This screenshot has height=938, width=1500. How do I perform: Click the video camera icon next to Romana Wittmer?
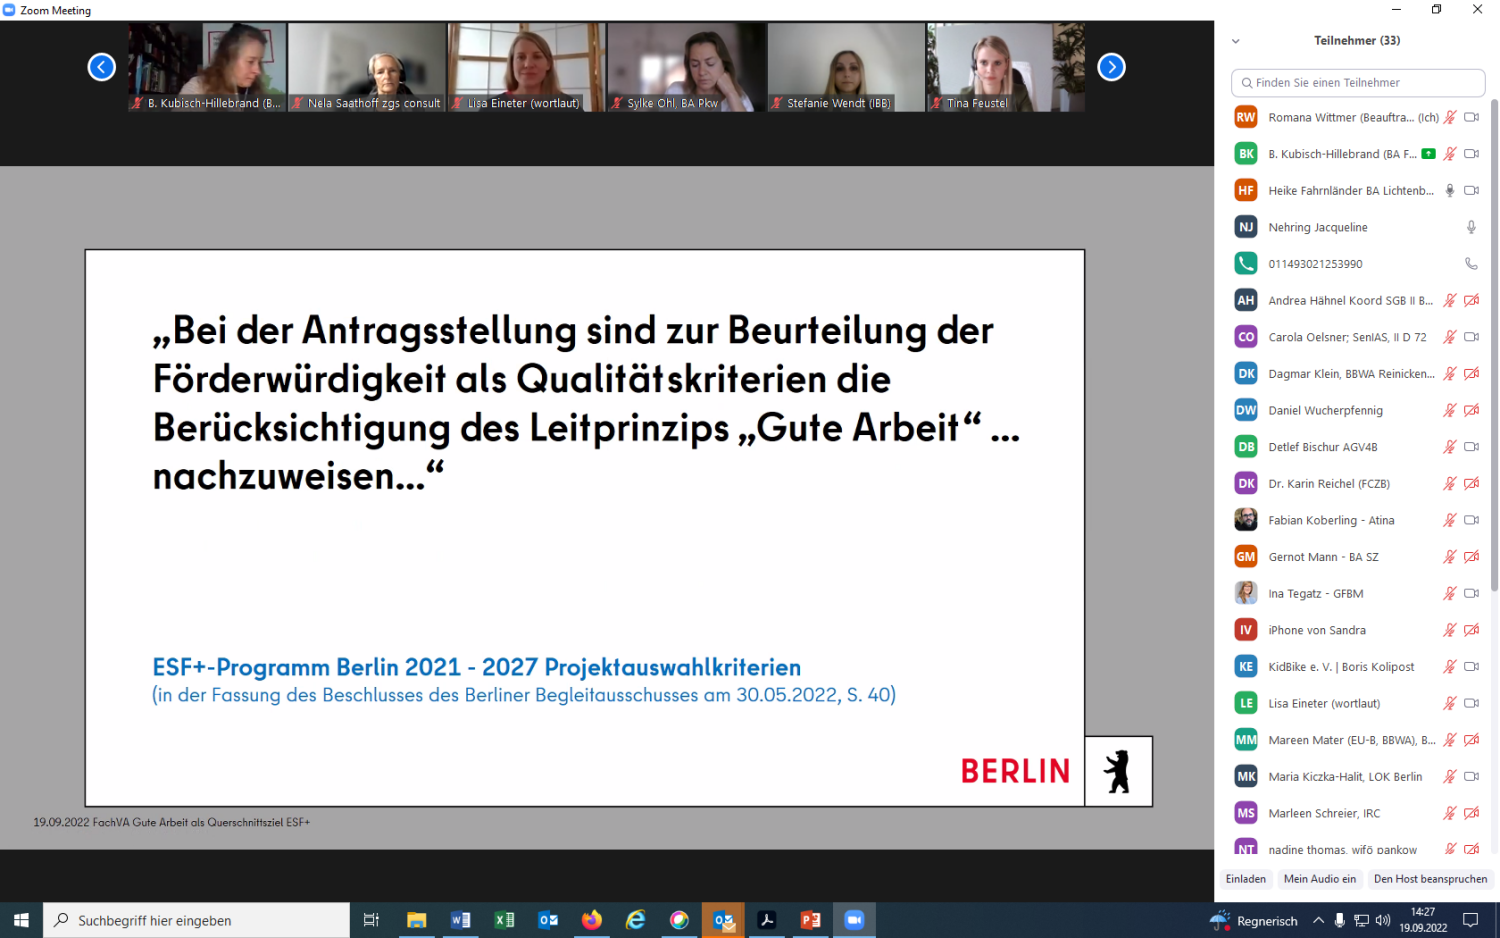coord(1471,117)
